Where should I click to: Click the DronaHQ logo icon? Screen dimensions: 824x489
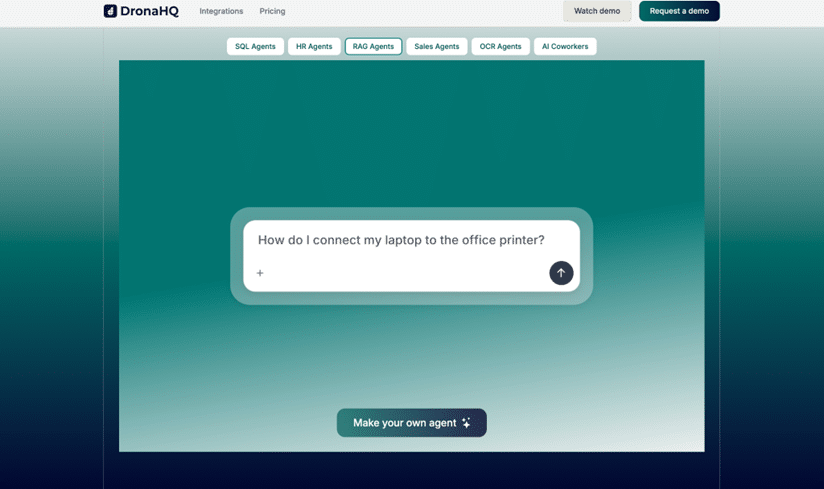coord(110,11)
